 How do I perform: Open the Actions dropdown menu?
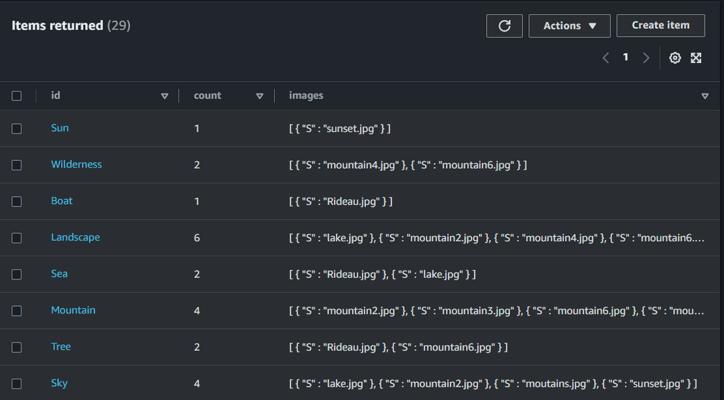pos(569,26)
